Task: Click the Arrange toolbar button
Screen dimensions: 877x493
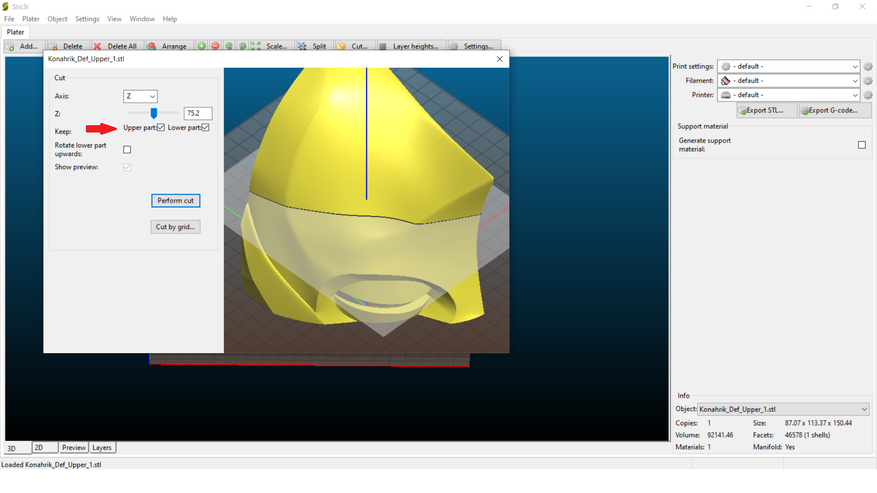Action: pyautogui.click(x=168, y=46)
